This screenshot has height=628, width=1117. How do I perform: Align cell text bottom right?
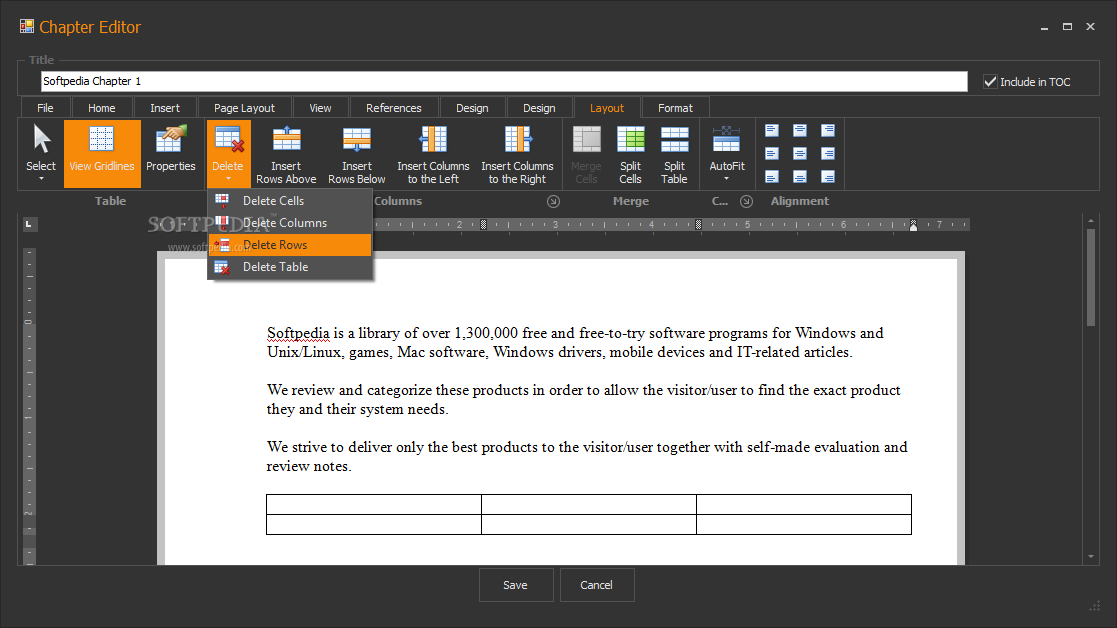pyautogui.click(x=828, y=177)
